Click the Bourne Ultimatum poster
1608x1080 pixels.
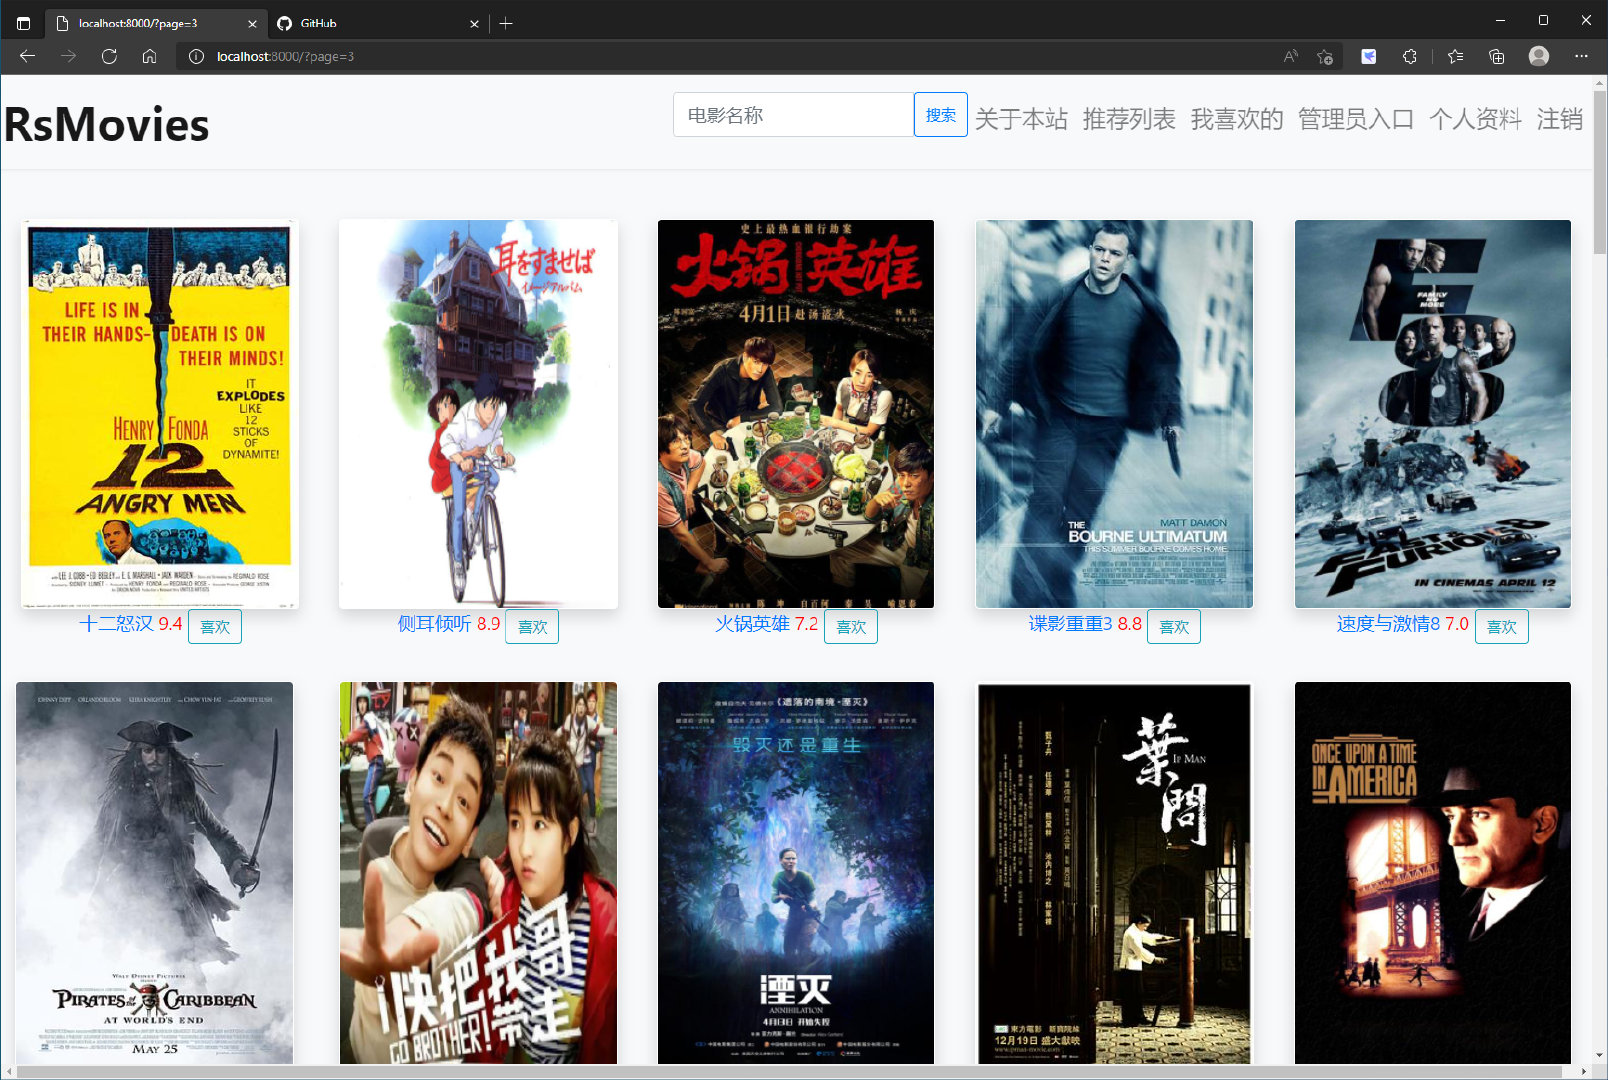[x=1114, y=414]
